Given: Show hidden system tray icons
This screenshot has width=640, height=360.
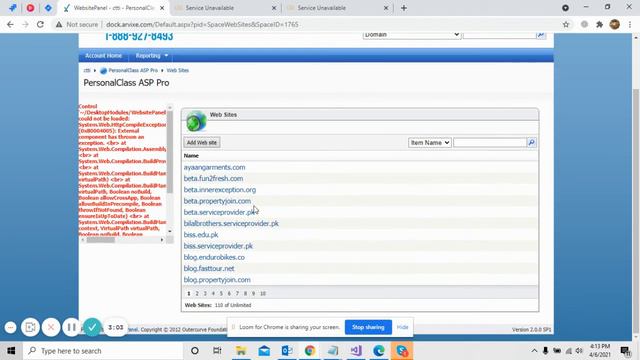Looking at the screenshot, I should (x=534, y=351).
